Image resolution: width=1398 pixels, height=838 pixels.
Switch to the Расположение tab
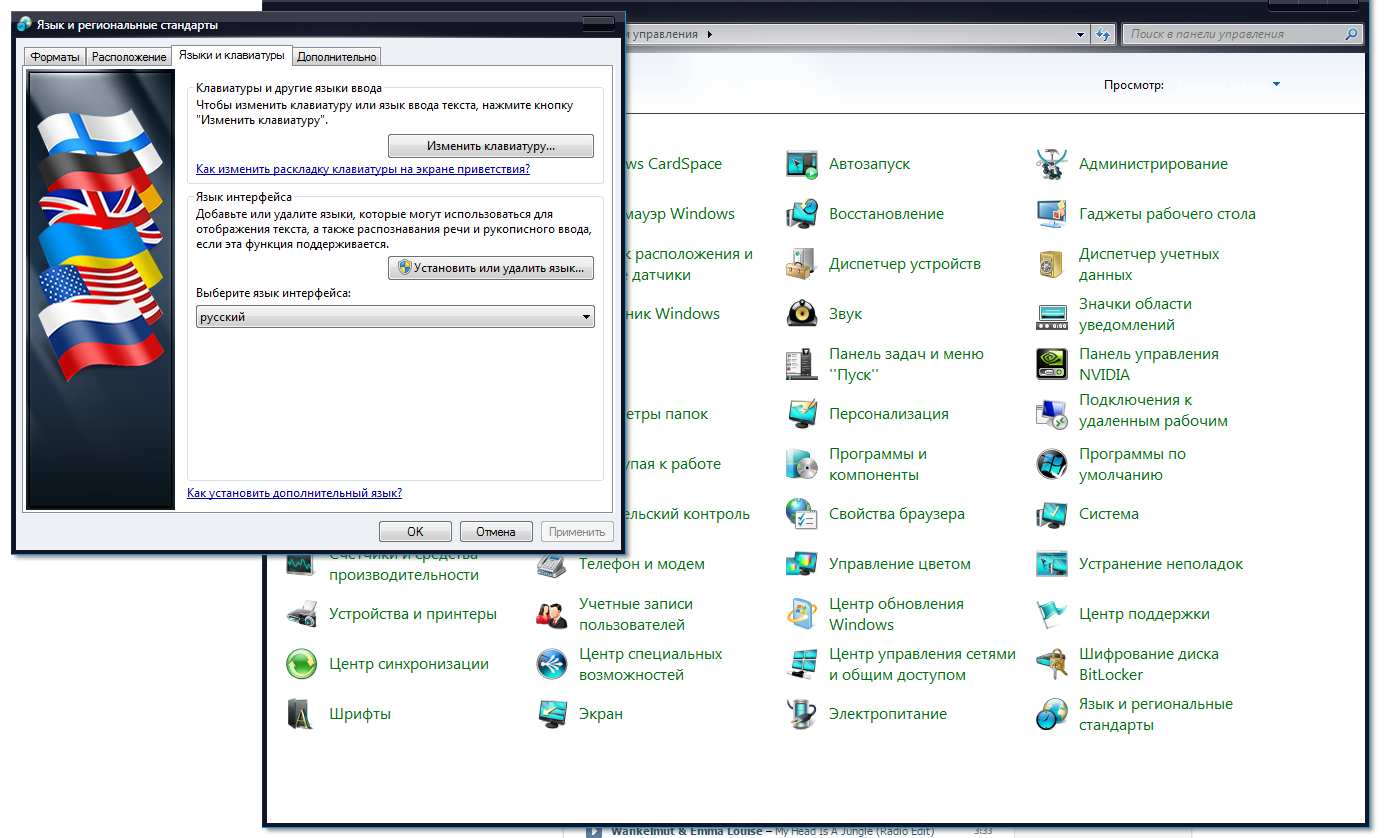(129, 57)
